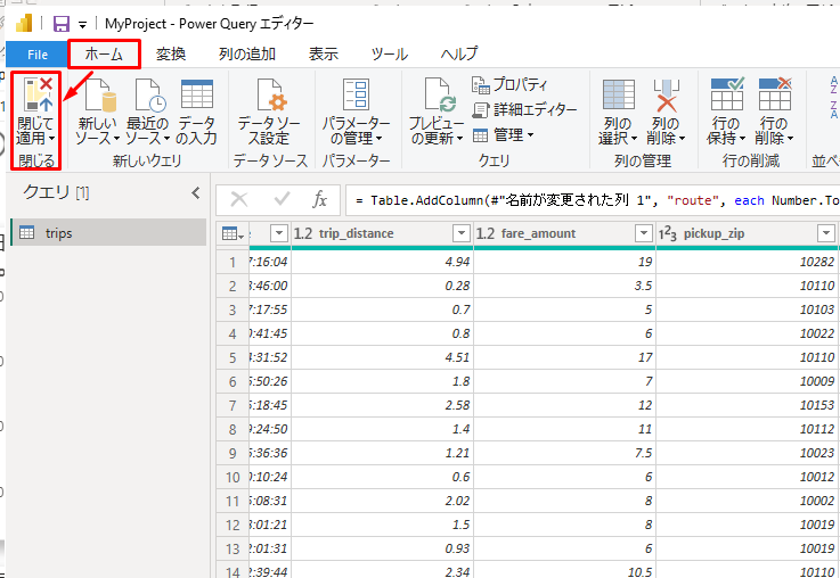The image size is (840, 578).
Task: Open the fare_amount column filter dropdown
Action: tap(643, 233)
